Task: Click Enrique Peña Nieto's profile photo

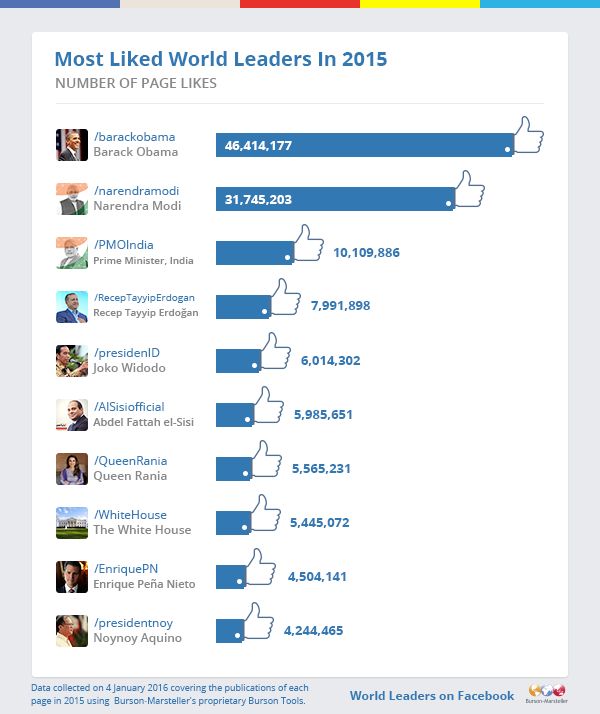Action: click(72, 577)
